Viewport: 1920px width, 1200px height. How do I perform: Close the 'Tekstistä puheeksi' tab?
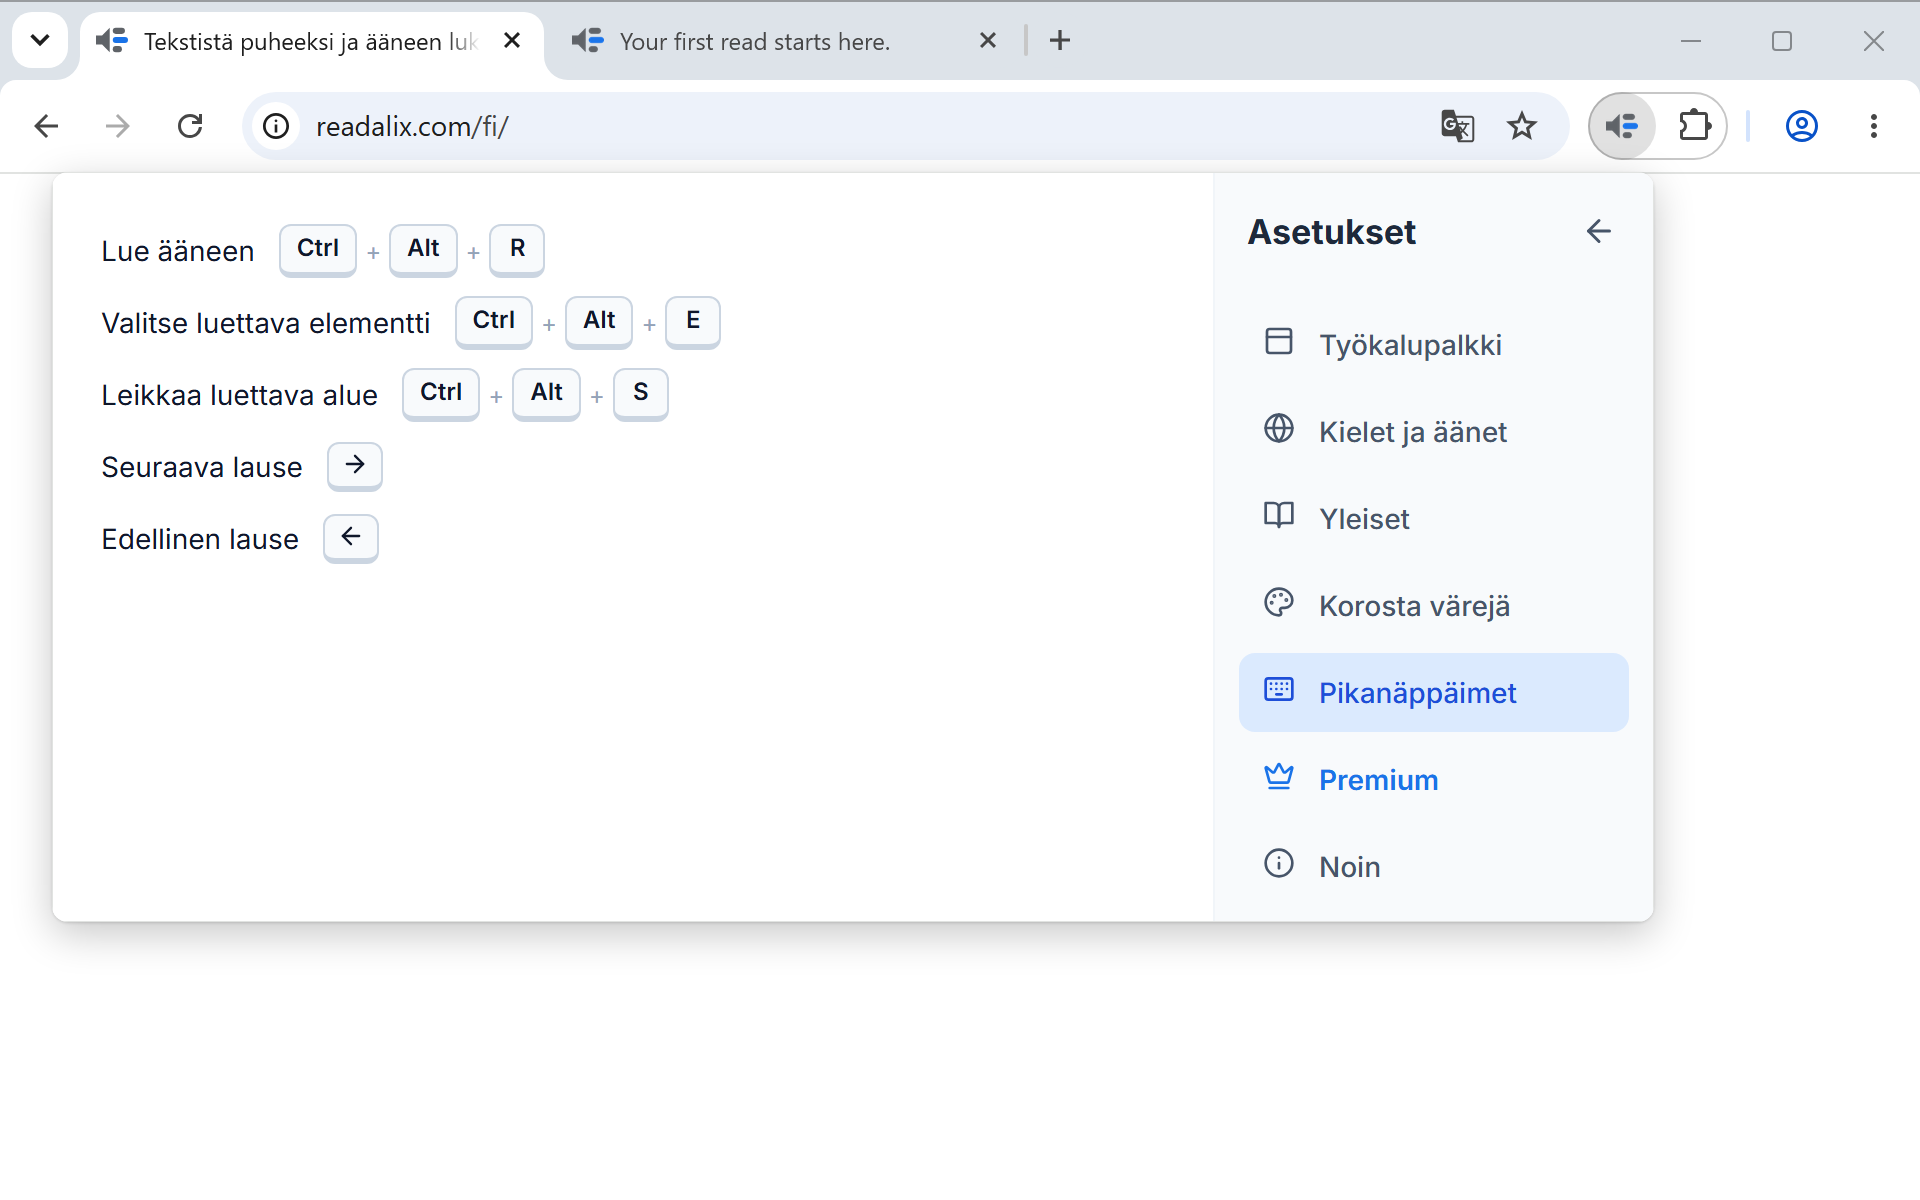pyautogui.click(x=512, y=41)
